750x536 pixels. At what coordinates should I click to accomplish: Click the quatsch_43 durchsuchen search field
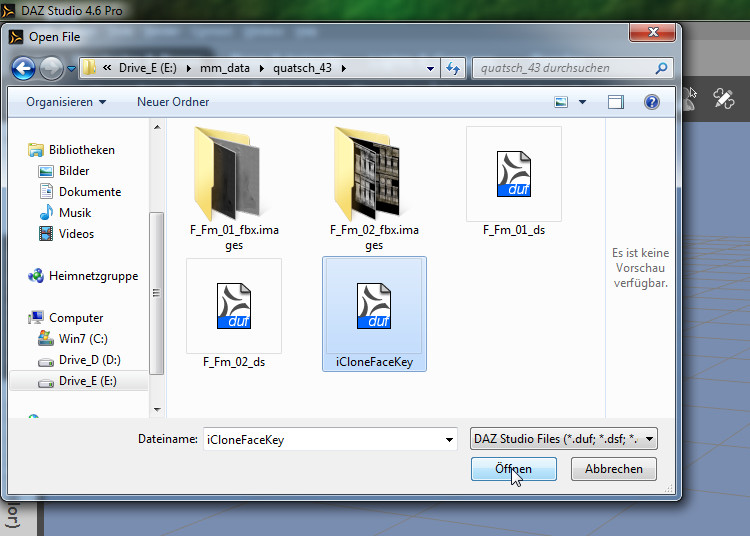click(573, 68)
